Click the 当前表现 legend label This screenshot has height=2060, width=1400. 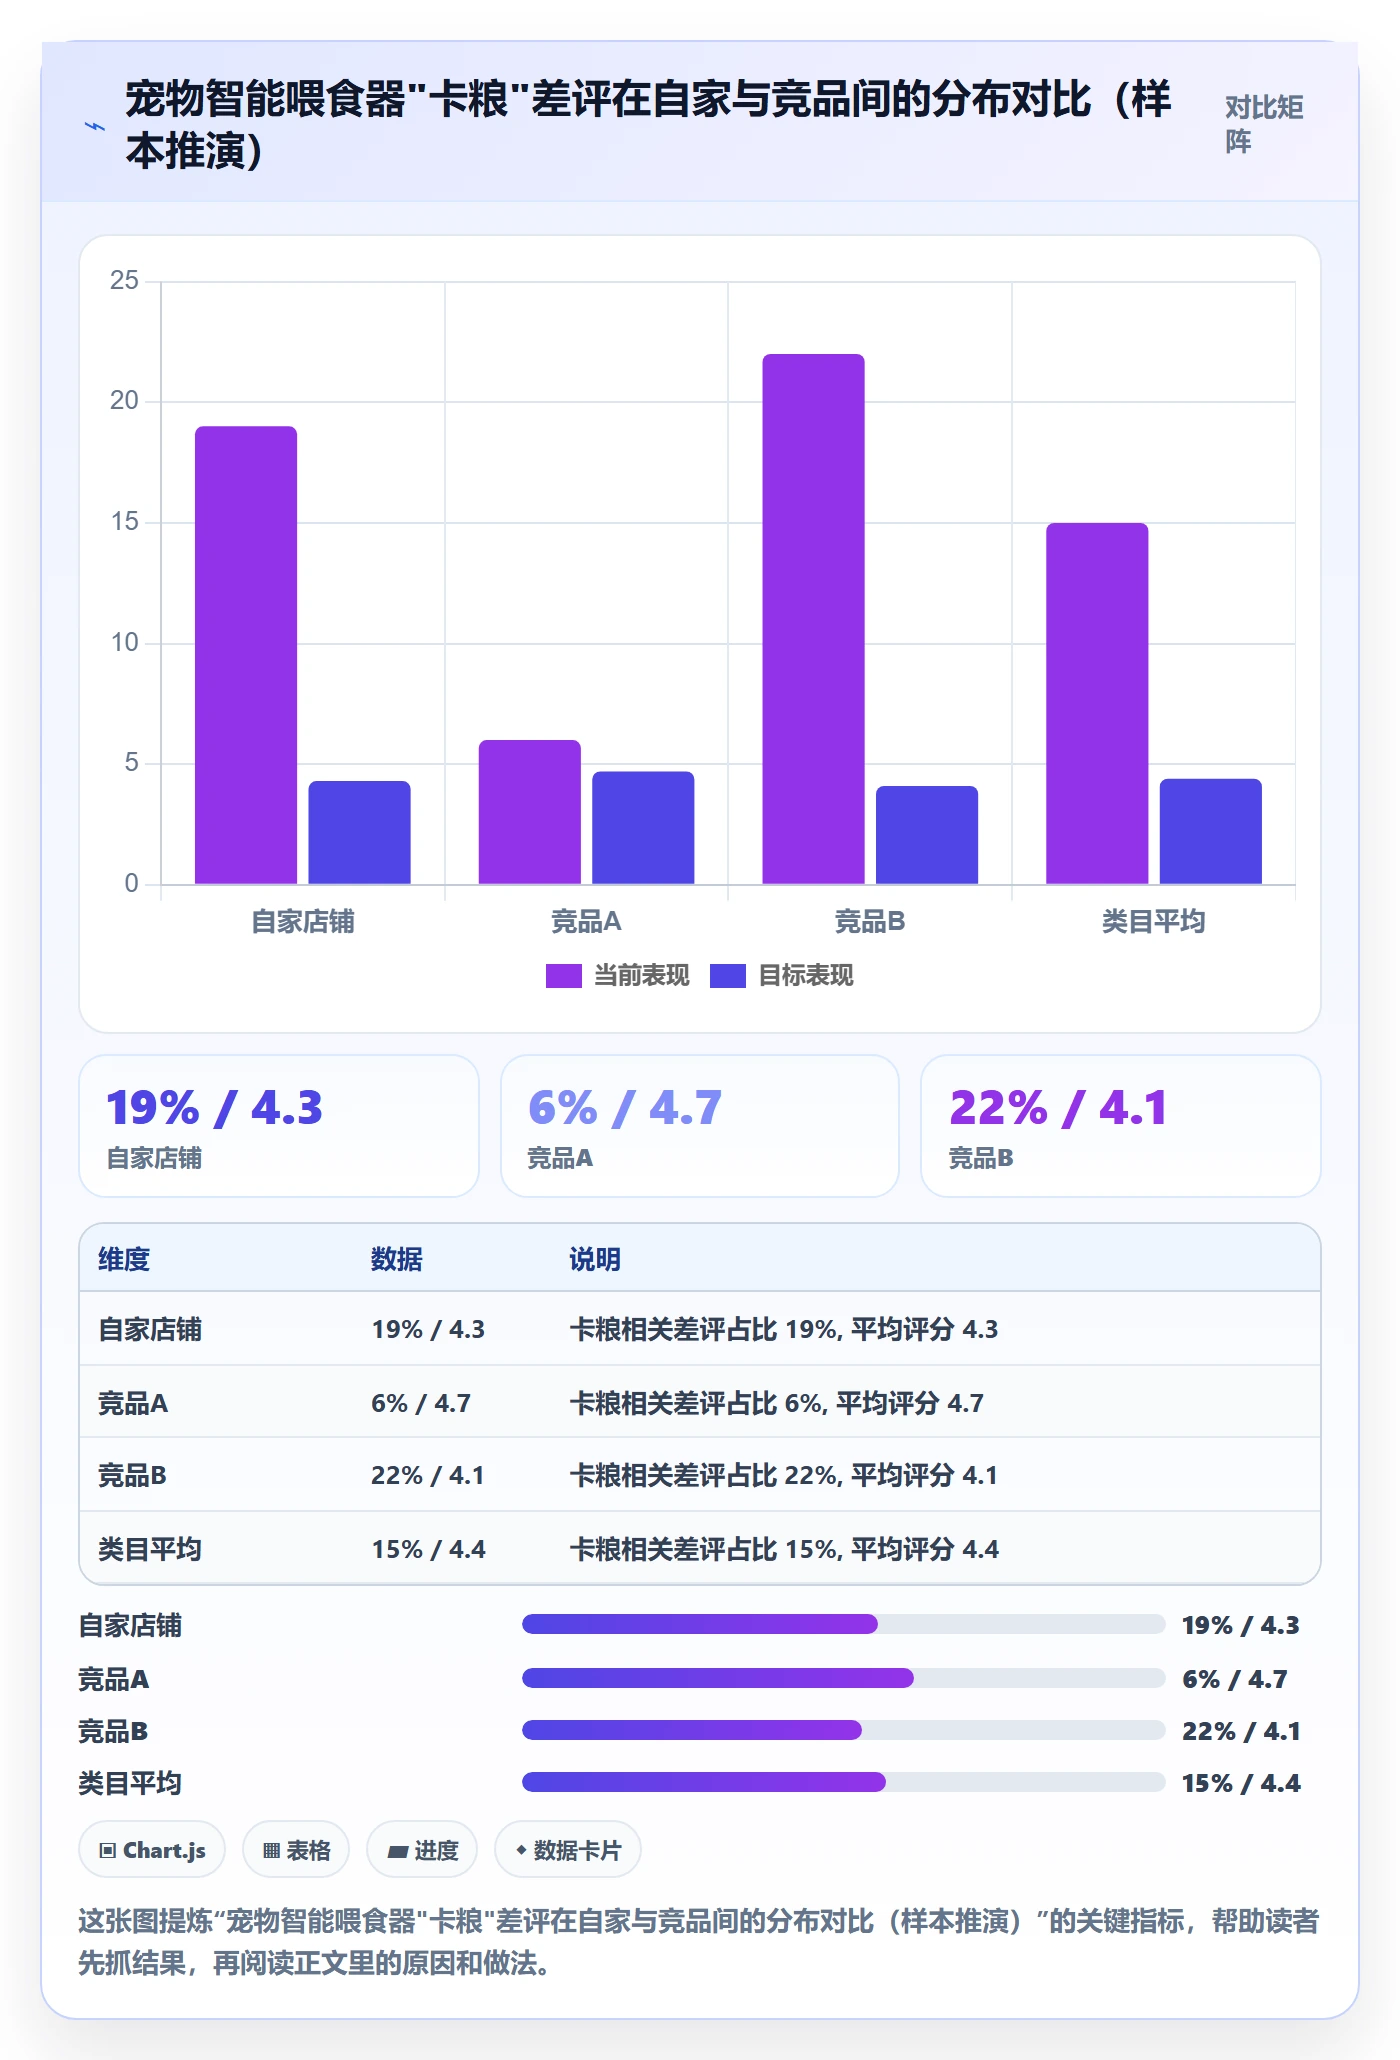tap(641, 976)
